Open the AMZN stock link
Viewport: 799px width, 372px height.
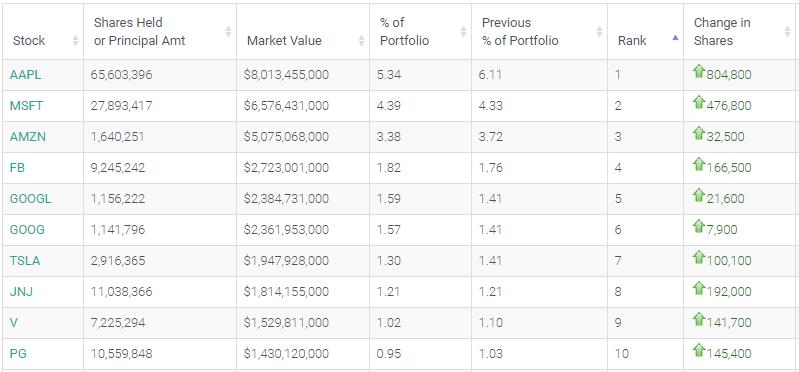(28, 137)
